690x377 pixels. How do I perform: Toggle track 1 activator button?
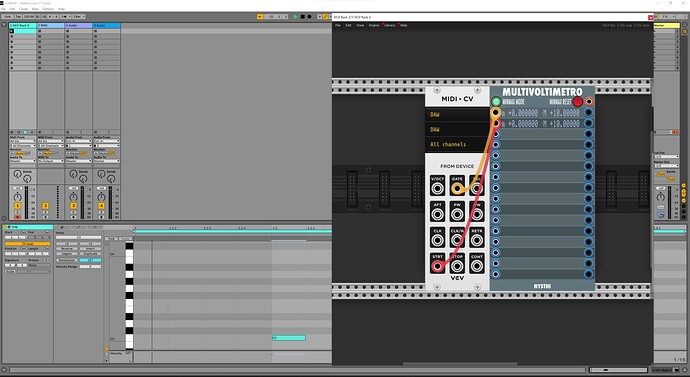click(17, 206)
